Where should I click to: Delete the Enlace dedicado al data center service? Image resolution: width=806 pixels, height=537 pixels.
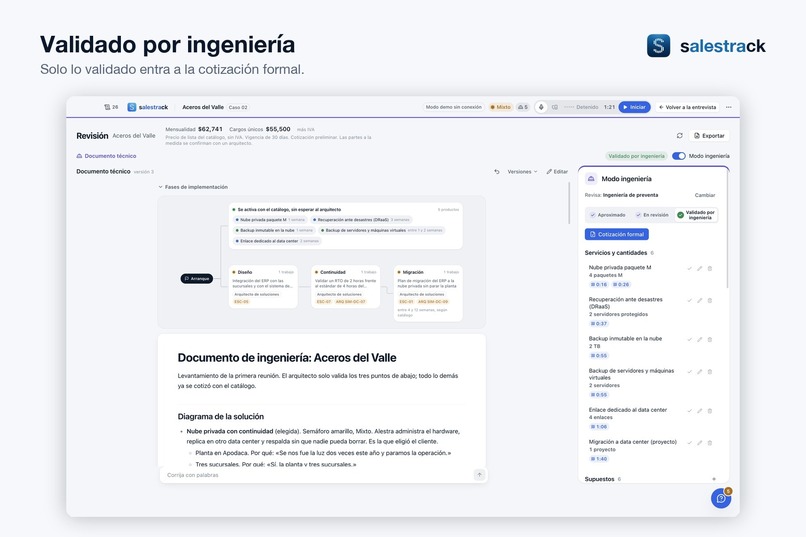coord(710,411)
